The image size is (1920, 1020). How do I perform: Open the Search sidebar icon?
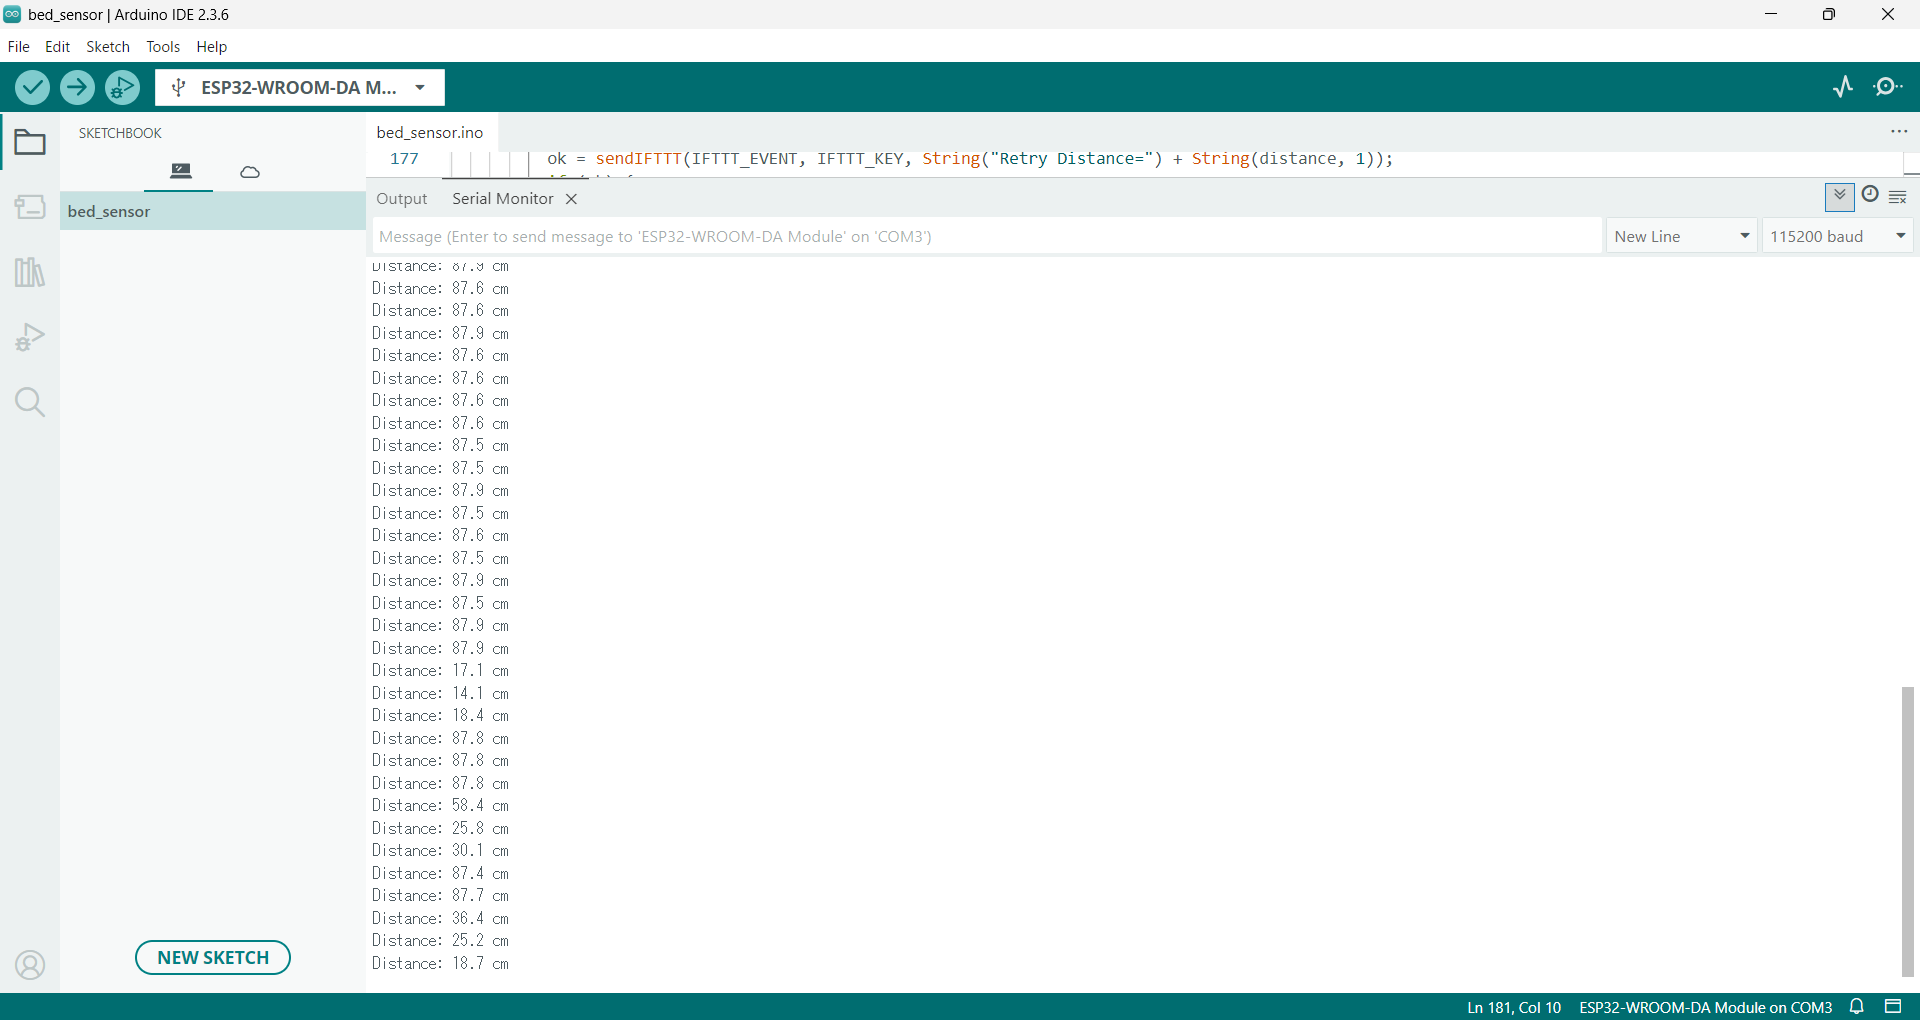30,402
